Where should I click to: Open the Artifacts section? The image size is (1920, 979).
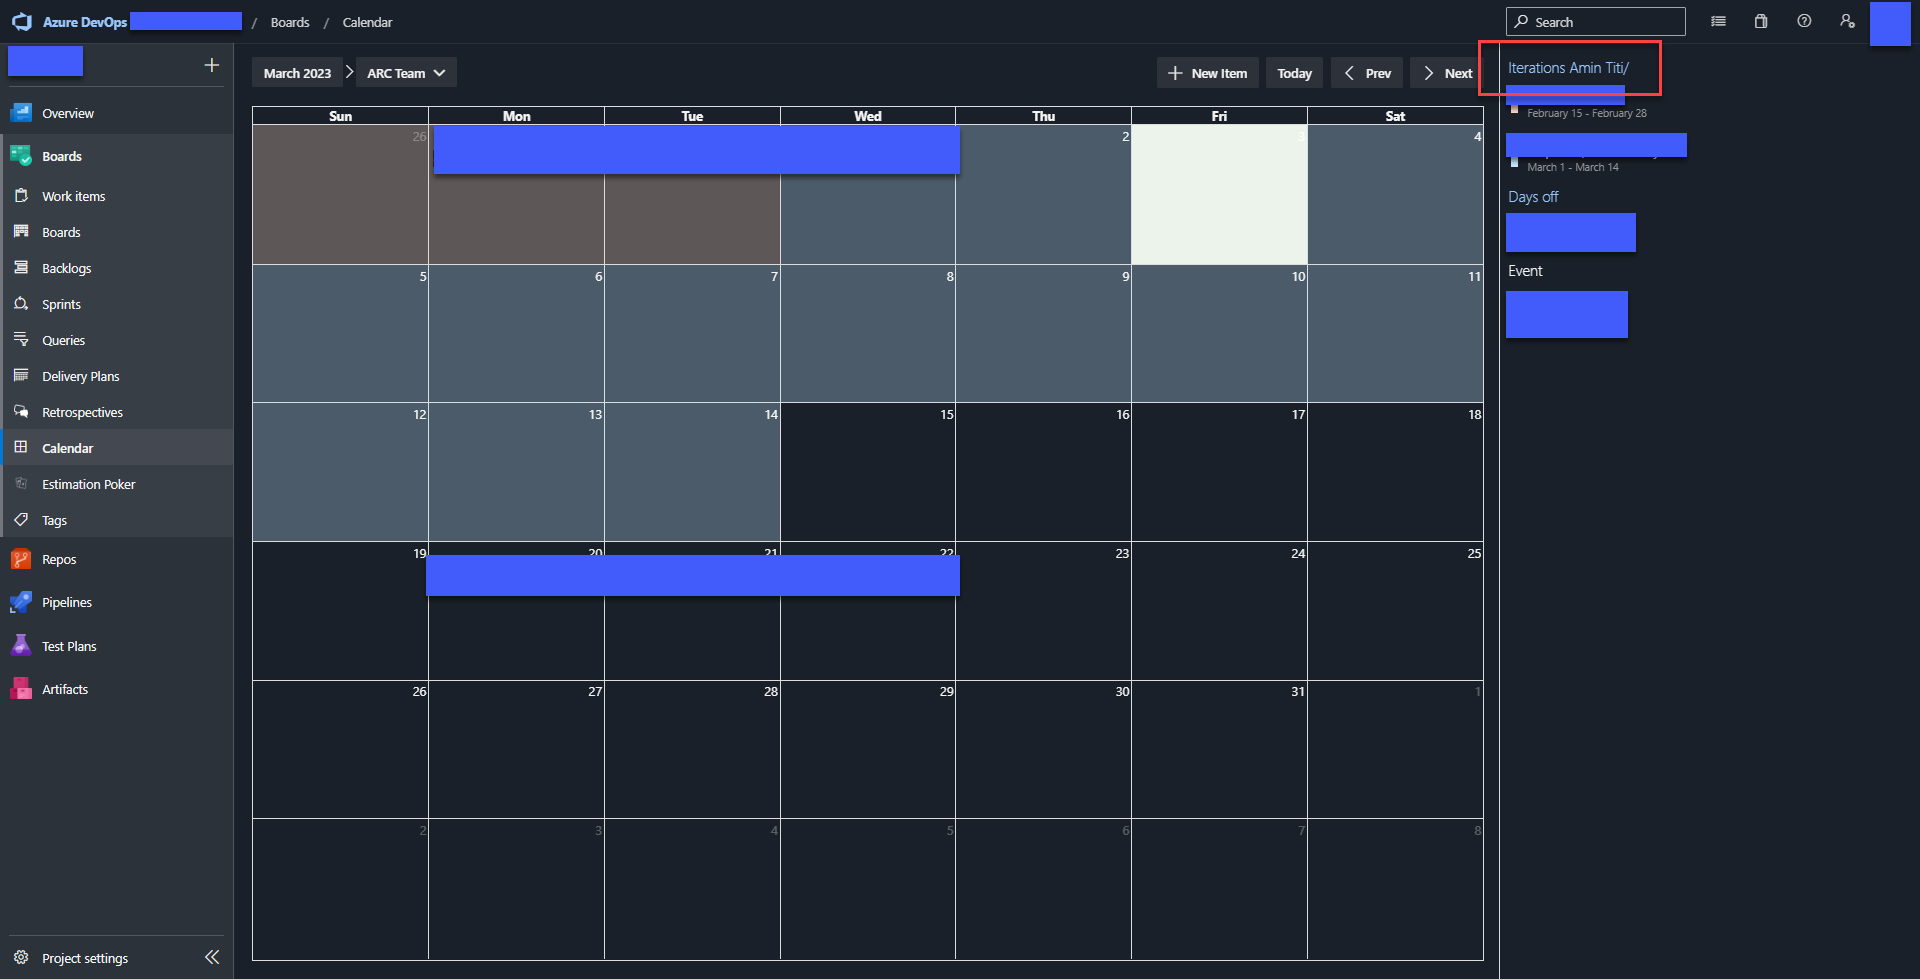(x=65, y=688)
